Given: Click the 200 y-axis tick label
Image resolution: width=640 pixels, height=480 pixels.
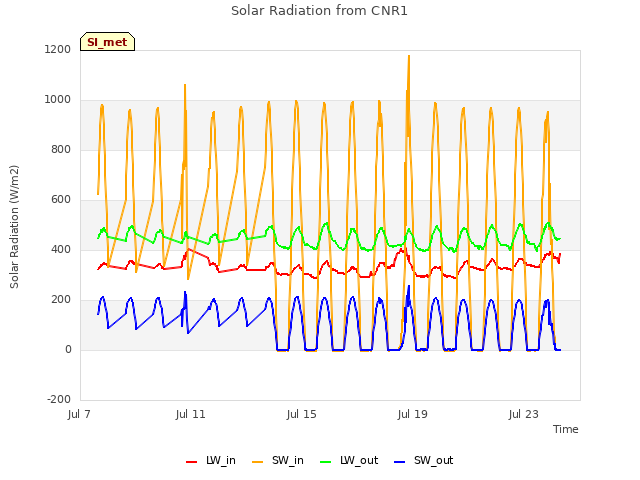Looking at the screenshot, I should (61, 300).
